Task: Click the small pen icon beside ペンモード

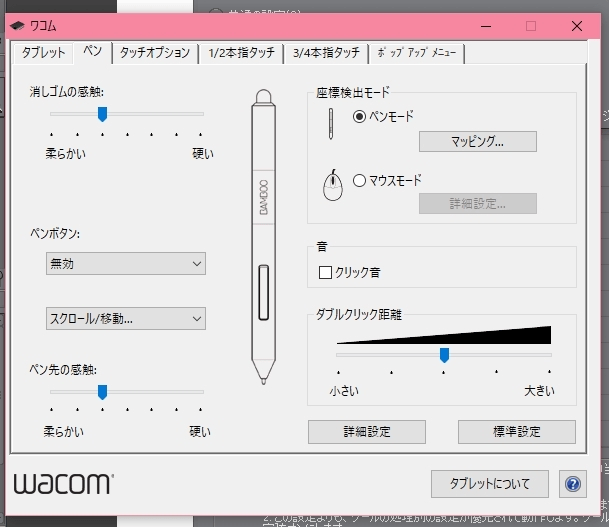Action: (331, 124)
